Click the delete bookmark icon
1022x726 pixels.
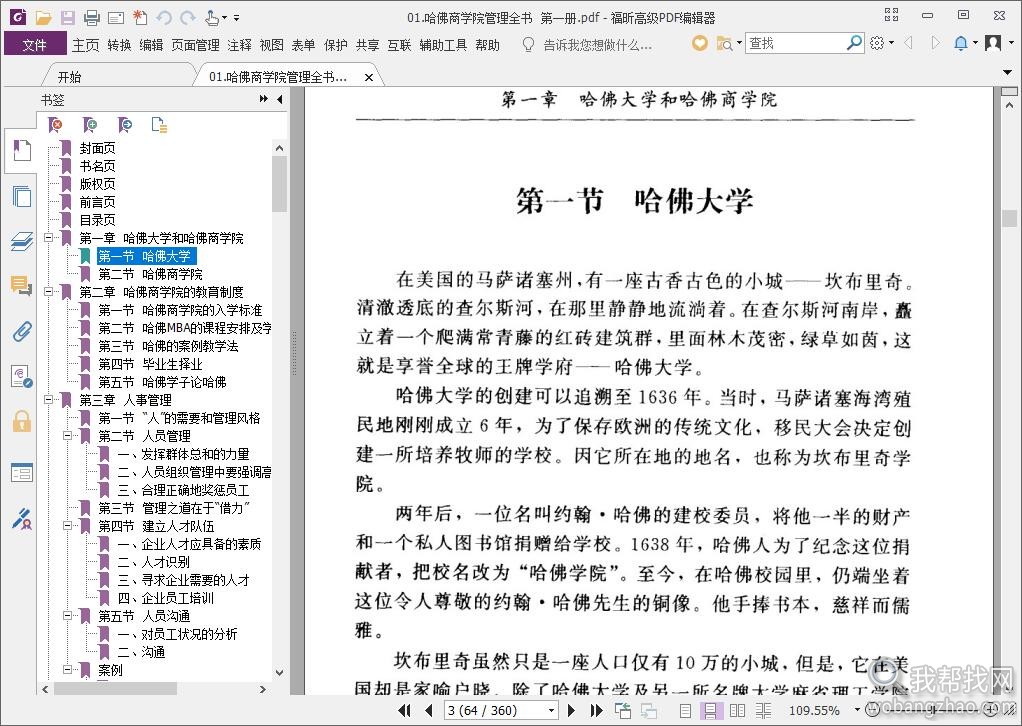pos(55,124)
